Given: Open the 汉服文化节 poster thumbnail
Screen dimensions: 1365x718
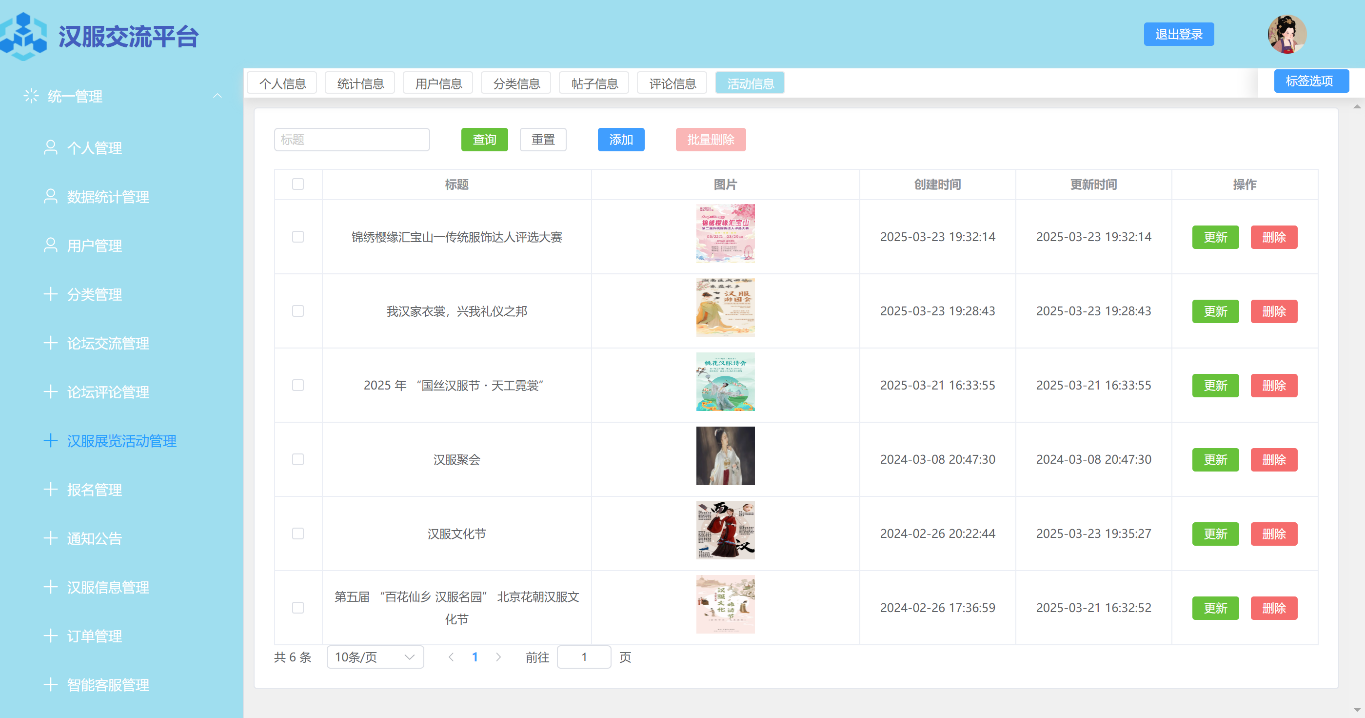Looking at the screenshot, I should [725, 530].
